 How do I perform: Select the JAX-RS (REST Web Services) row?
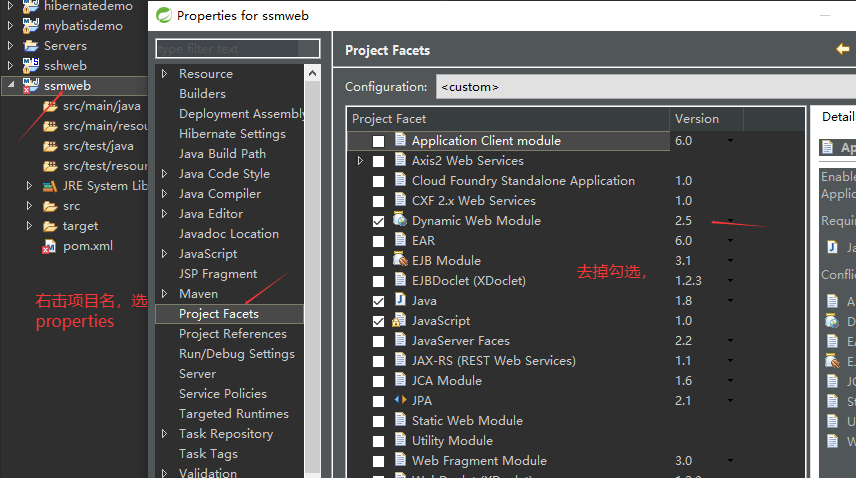(x=494, y=361)
